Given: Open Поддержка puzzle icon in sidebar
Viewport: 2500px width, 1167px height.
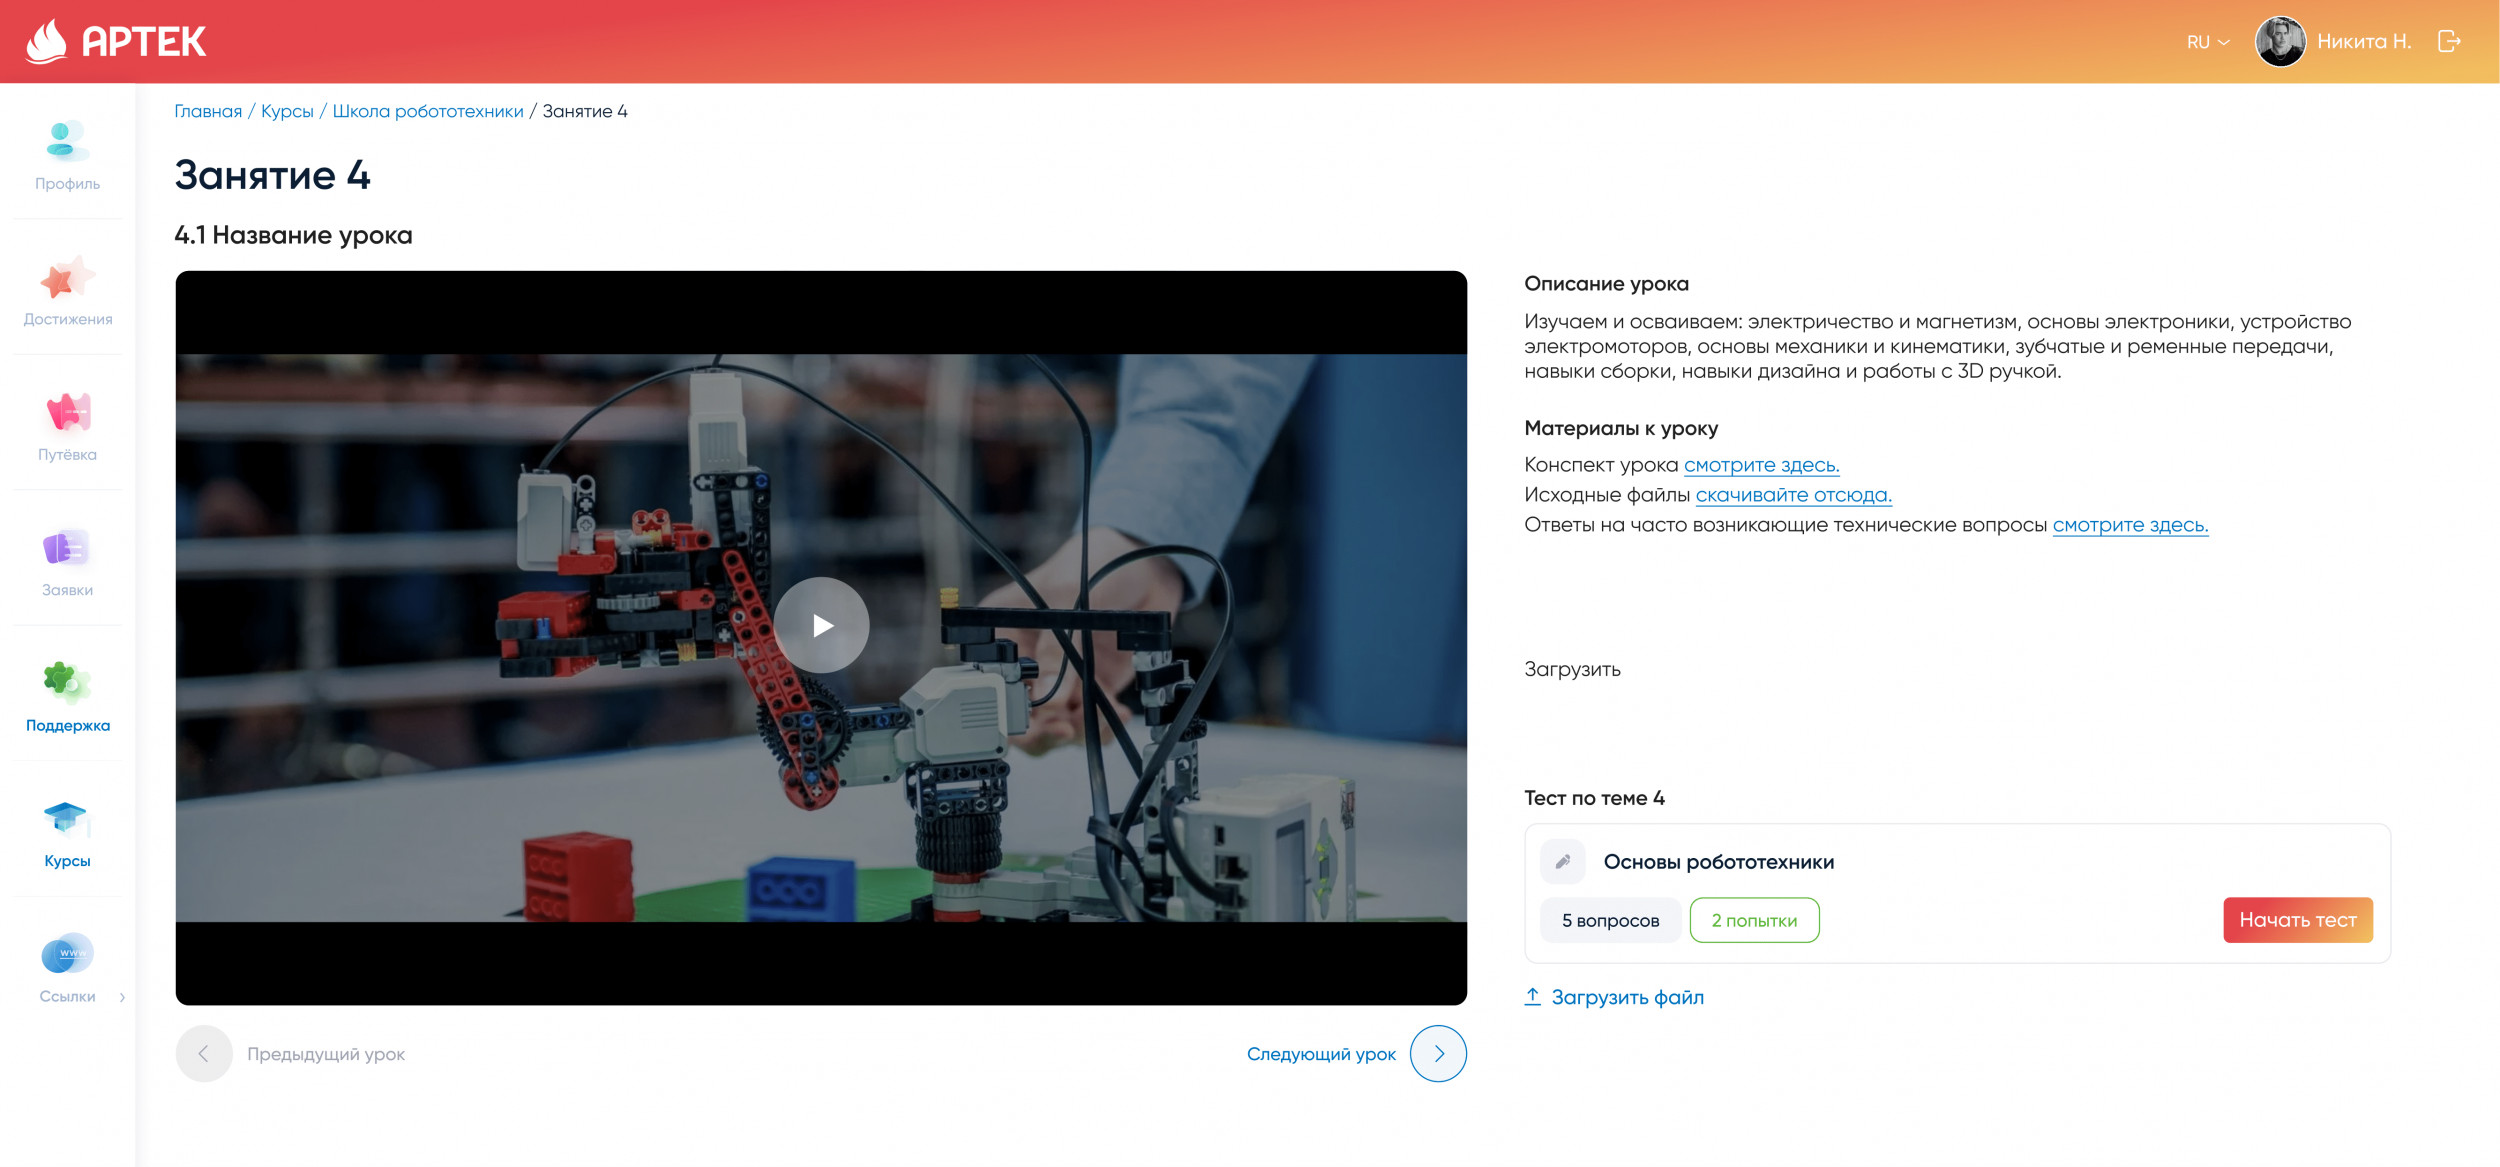Looking at the screenshot, I should click(x=67, y=683).
